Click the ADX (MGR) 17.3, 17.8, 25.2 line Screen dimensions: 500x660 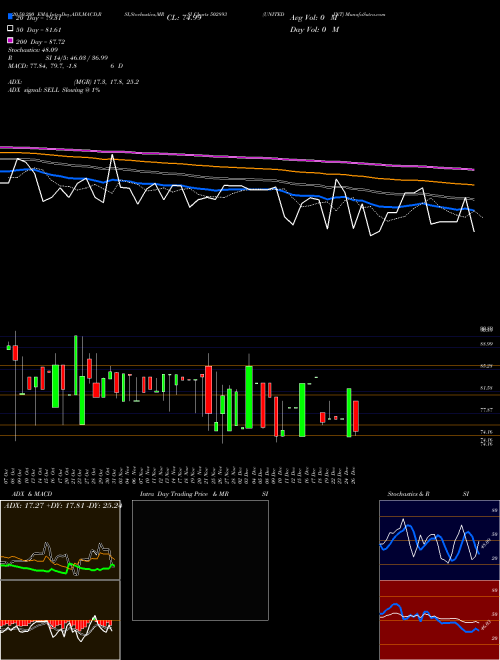[x=74, y=82]
